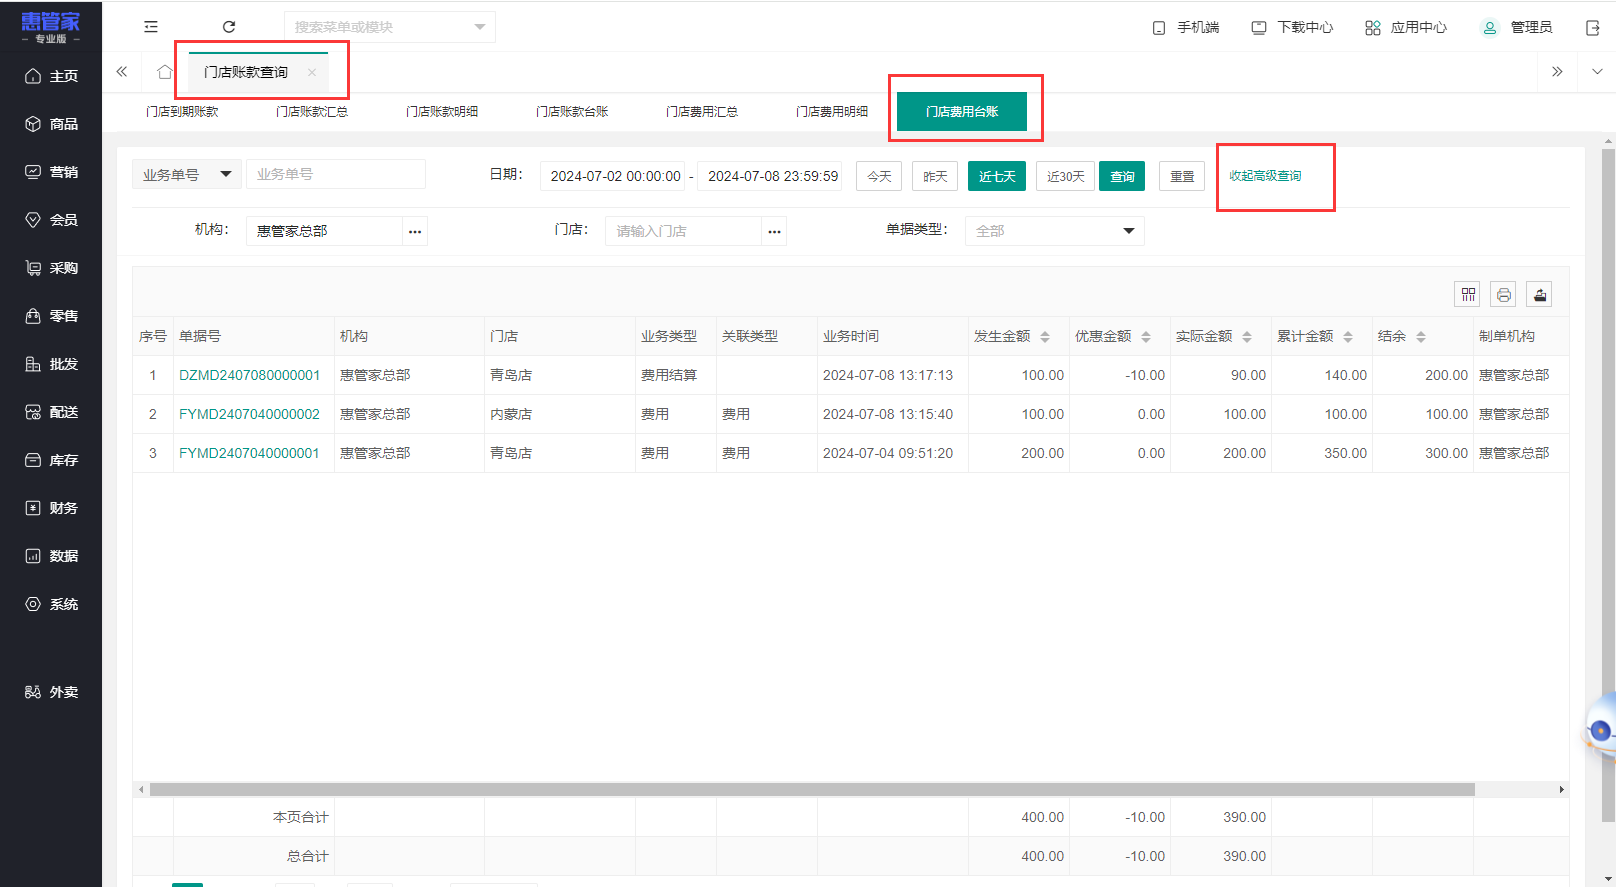Open 配送 in the sidebar
Screen dimensions: 1616x887
(51, 412)
